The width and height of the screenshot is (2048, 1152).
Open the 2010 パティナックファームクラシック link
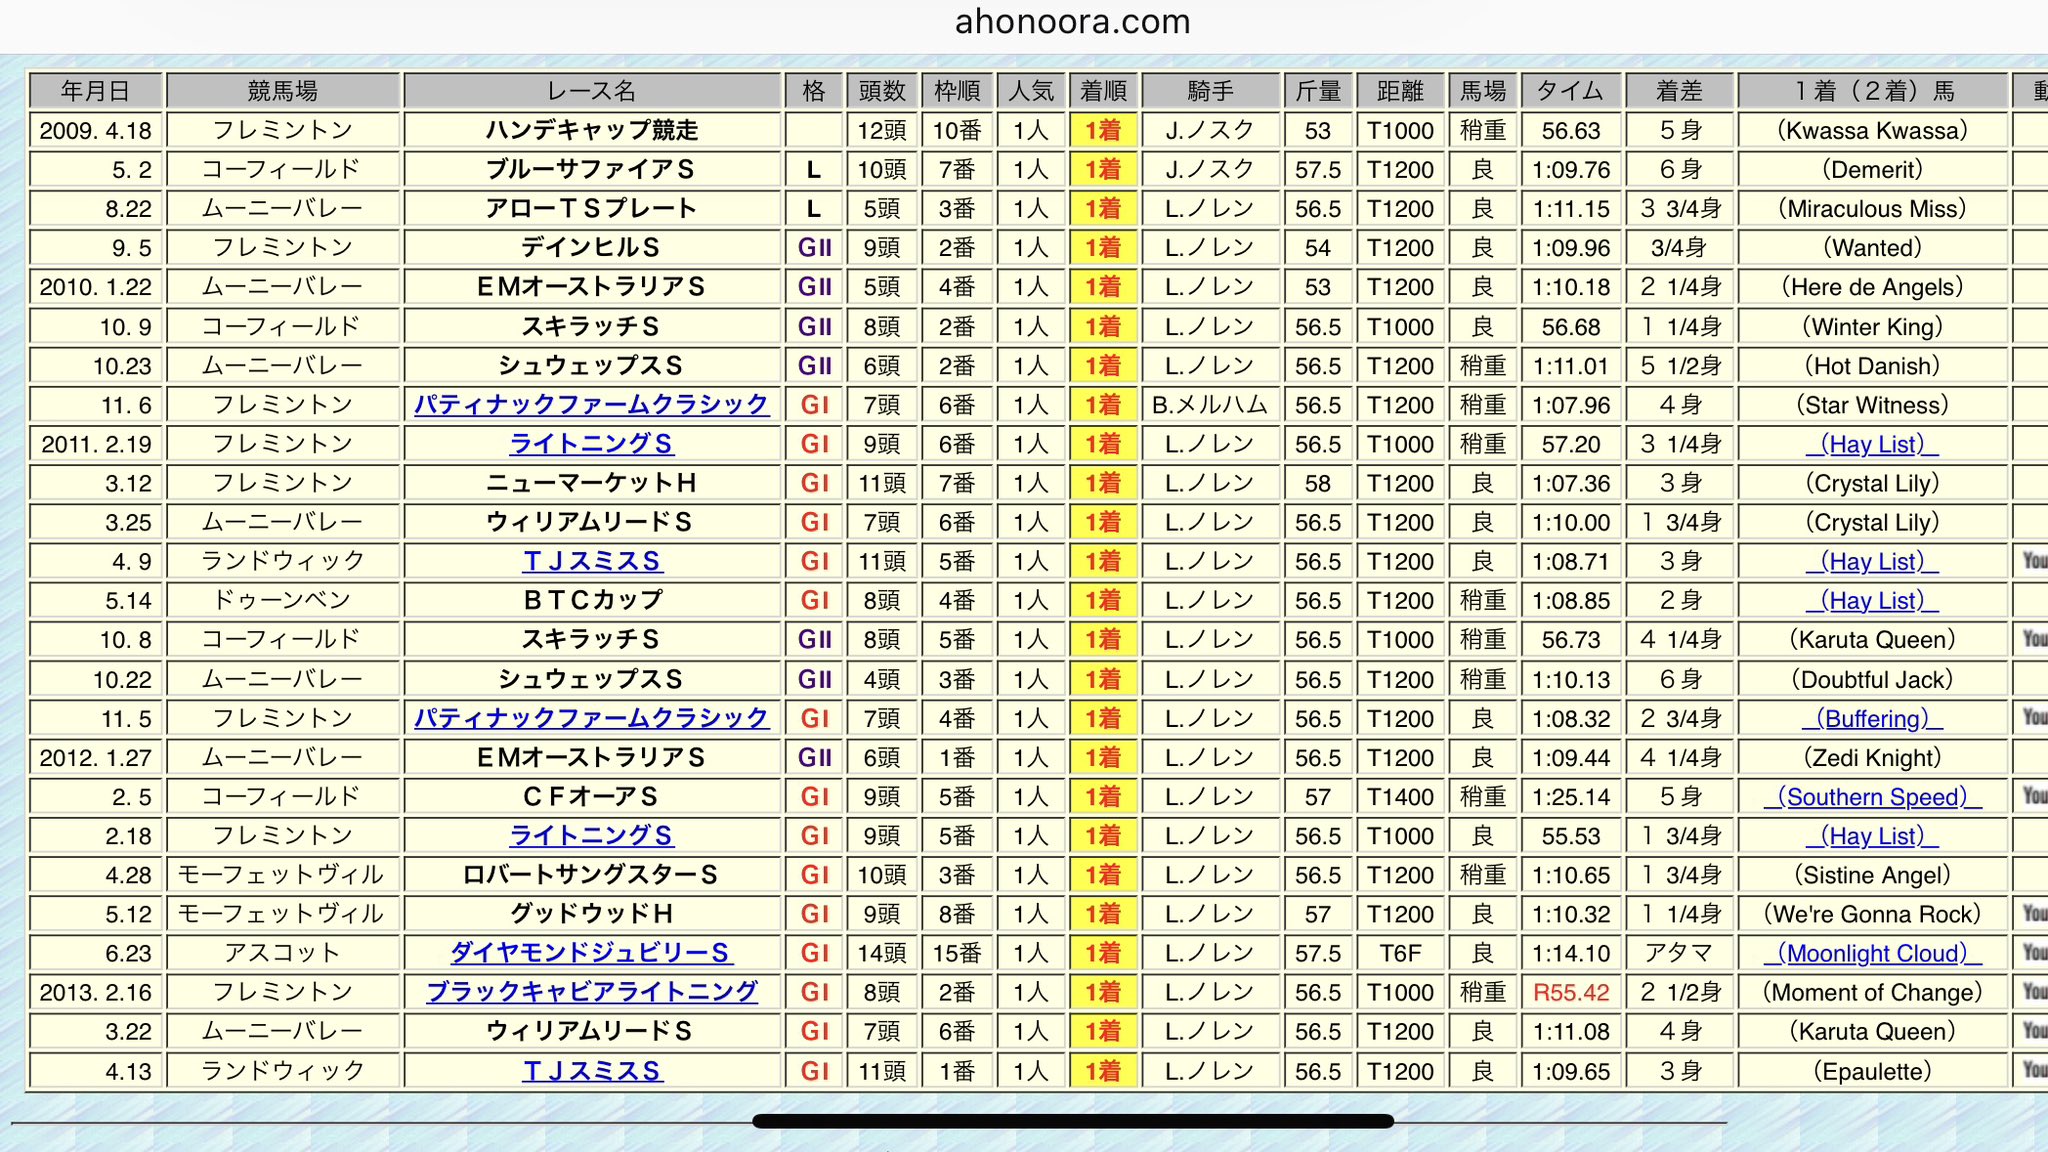click(x=591, y=405)
